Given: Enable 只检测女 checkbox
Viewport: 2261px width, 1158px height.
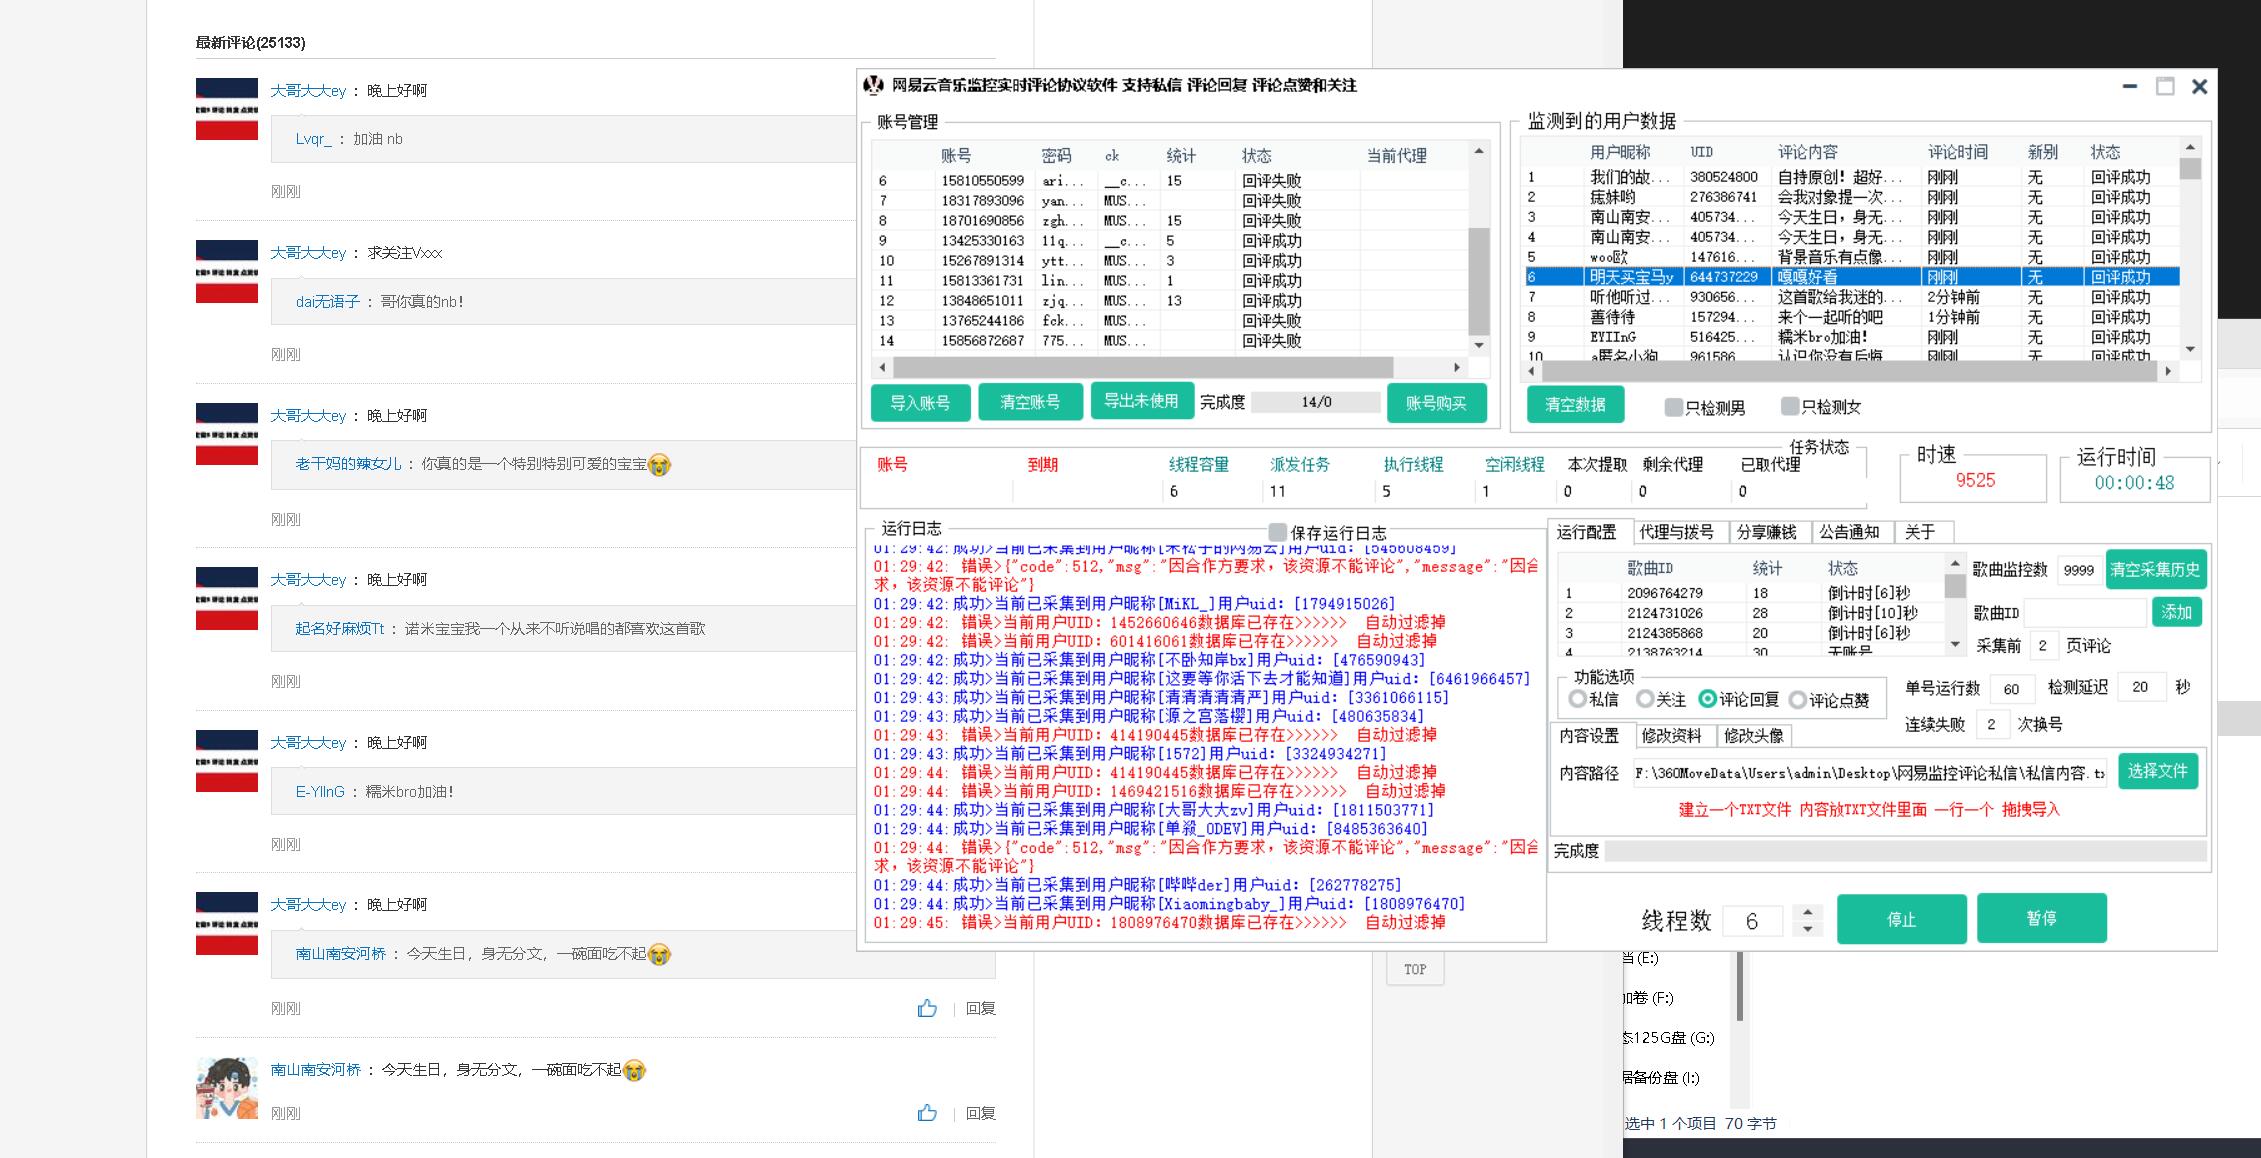Looking at the screenshot, I should tap(1790, 406).
